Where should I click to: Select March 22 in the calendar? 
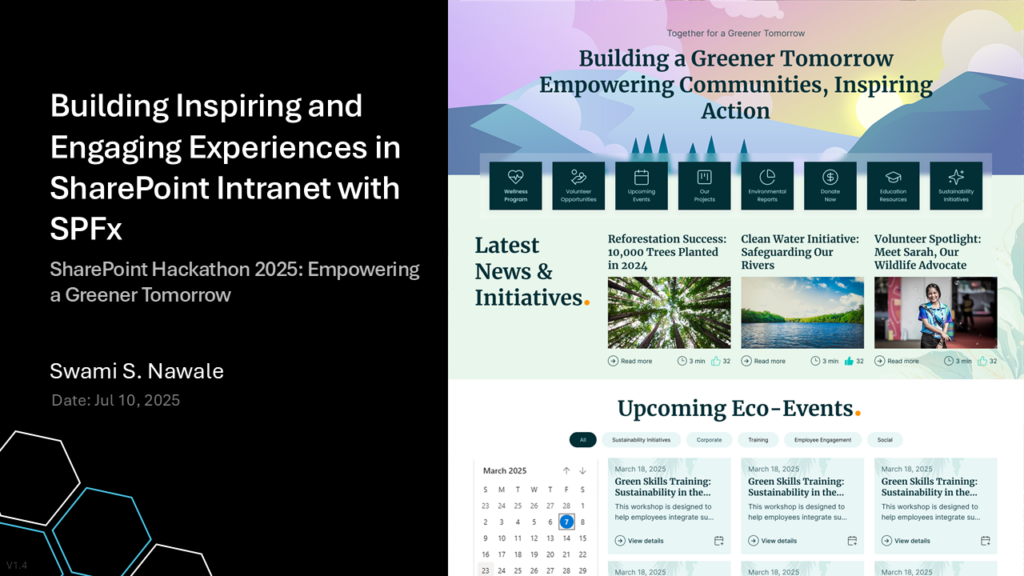point(583,554)
